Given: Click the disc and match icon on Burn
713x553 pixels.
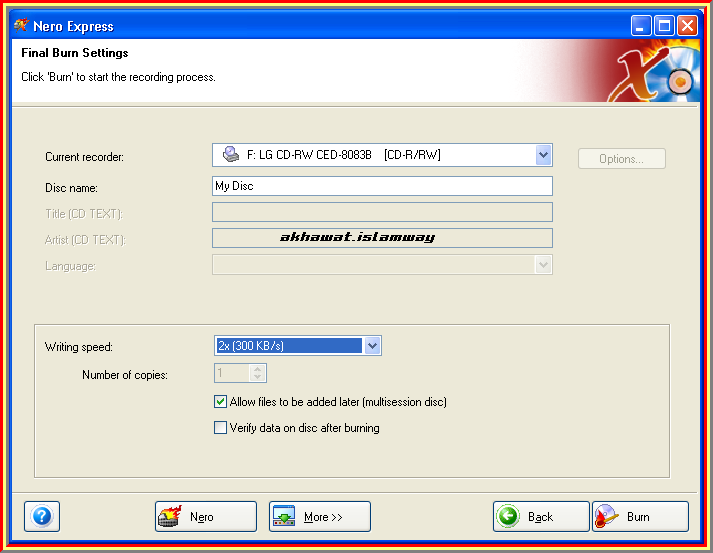Looking at the screenshot, I should (607, 516).
